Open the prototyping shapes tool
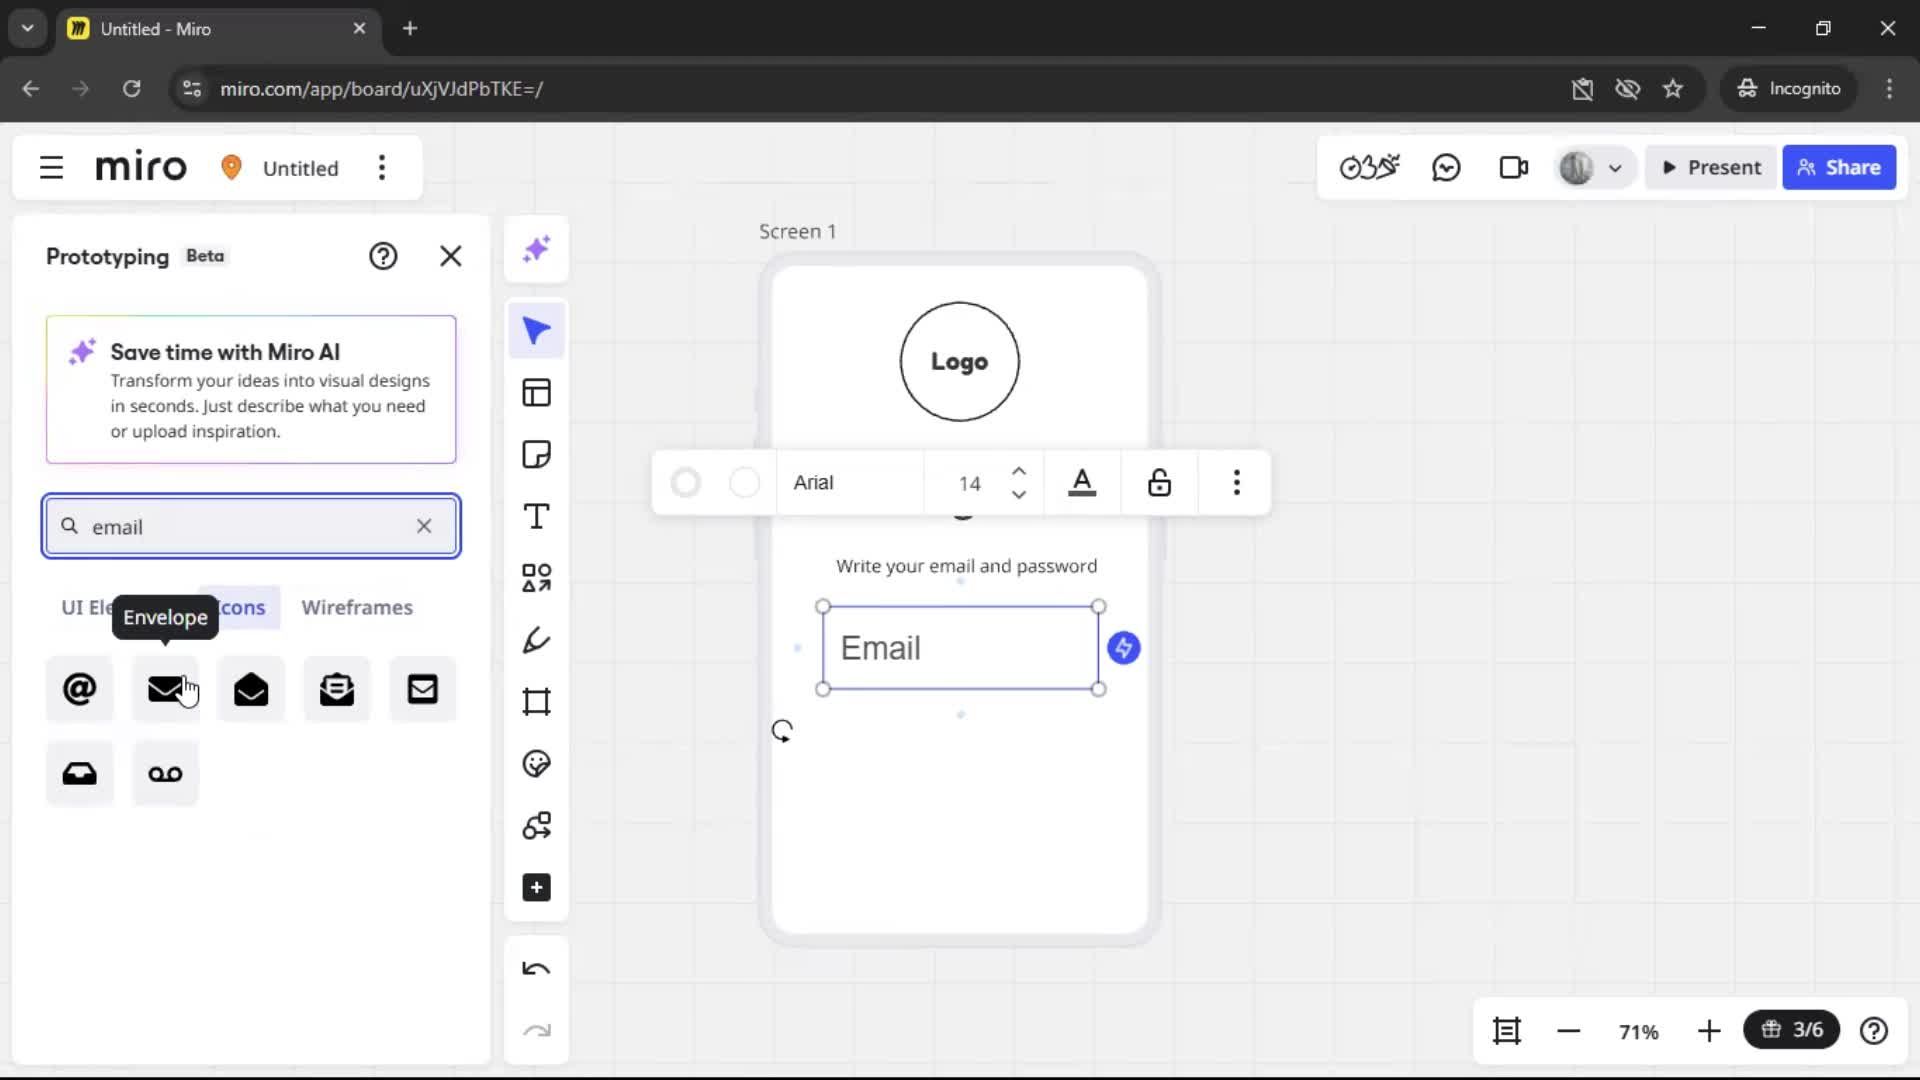 coord(537,826)
